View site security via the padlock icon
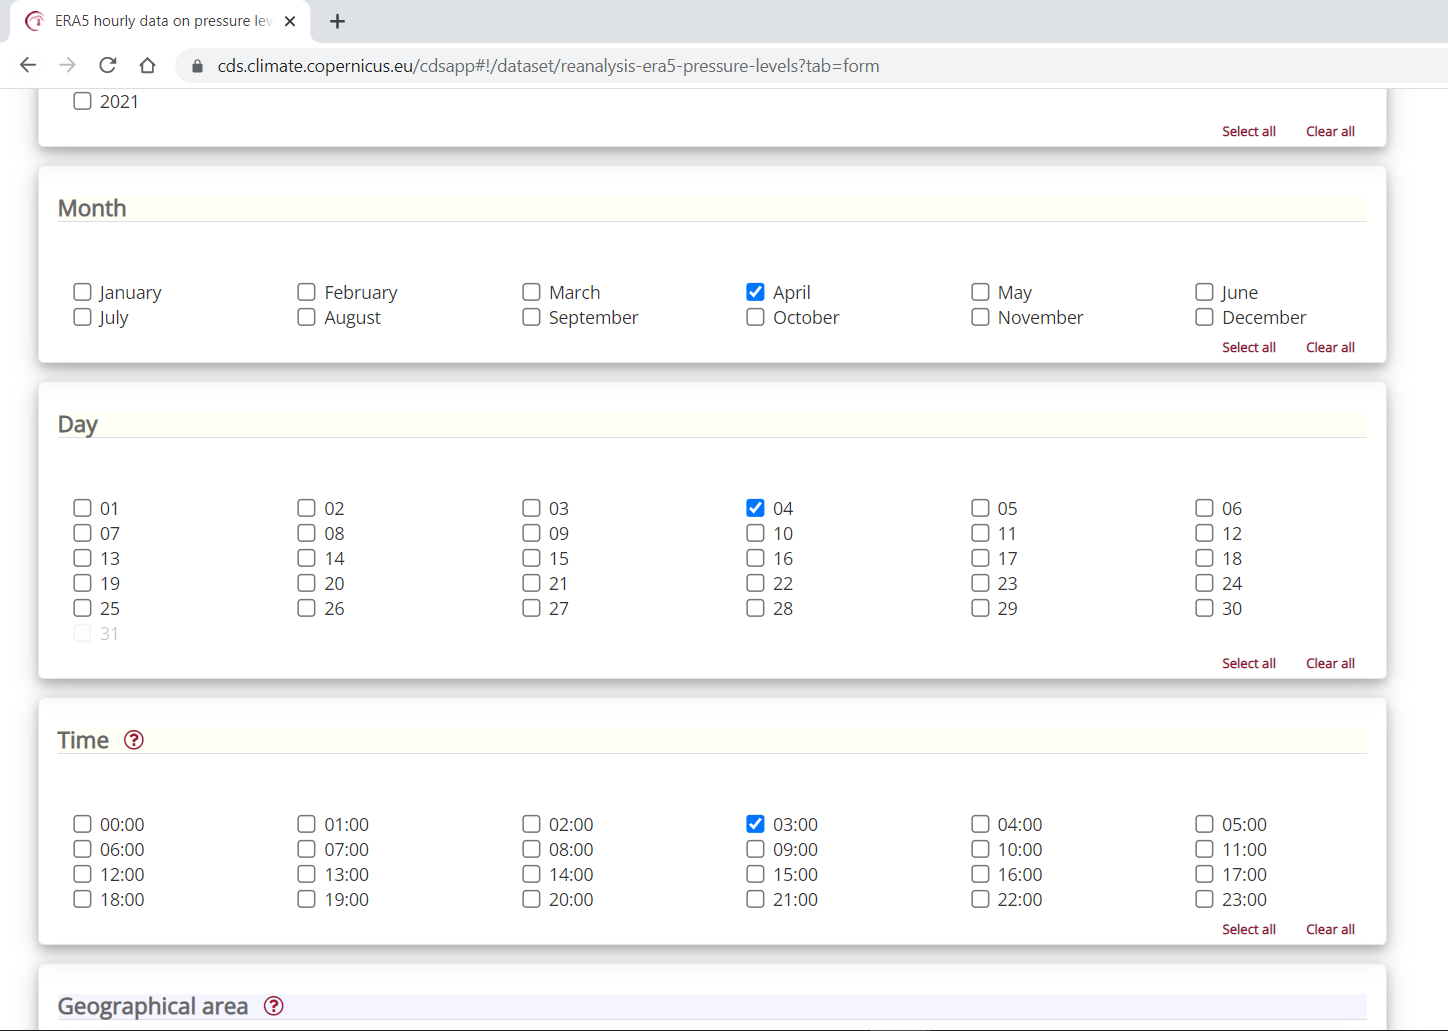 [x=197, y=66]
